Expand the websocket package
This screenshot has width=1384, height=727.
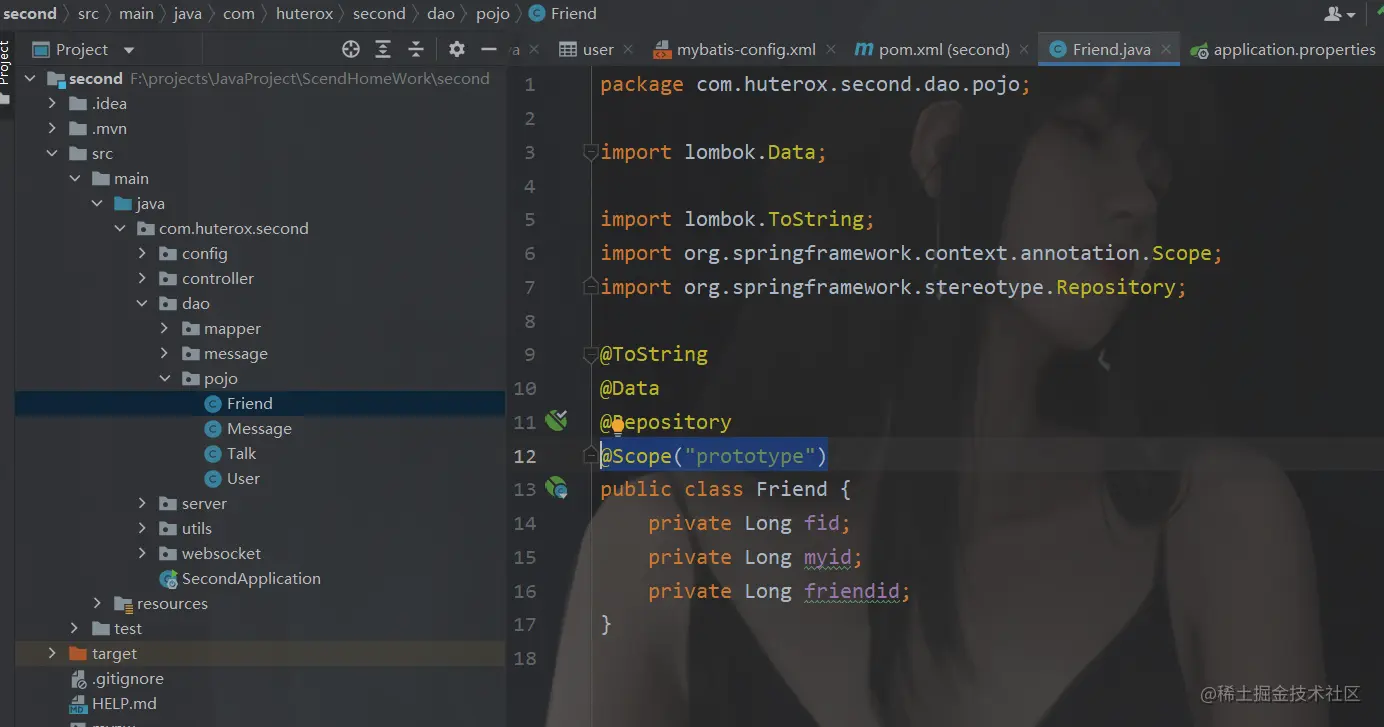click(x=142, y=554)
